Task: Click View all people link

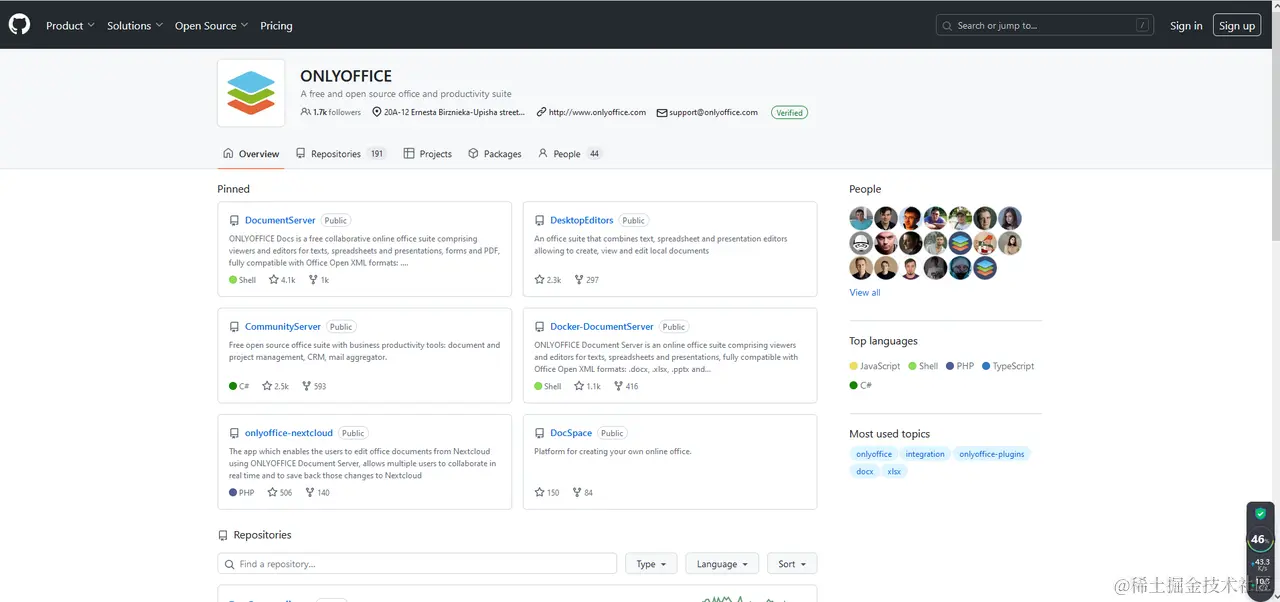Action: [865, 292]
